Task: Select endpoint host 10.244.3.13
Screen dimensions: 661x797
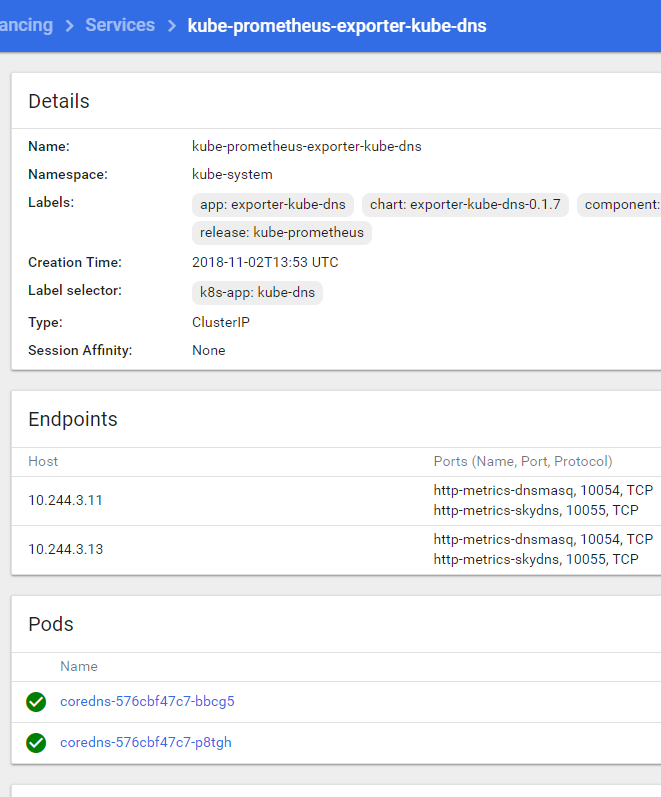Action: 66,549
